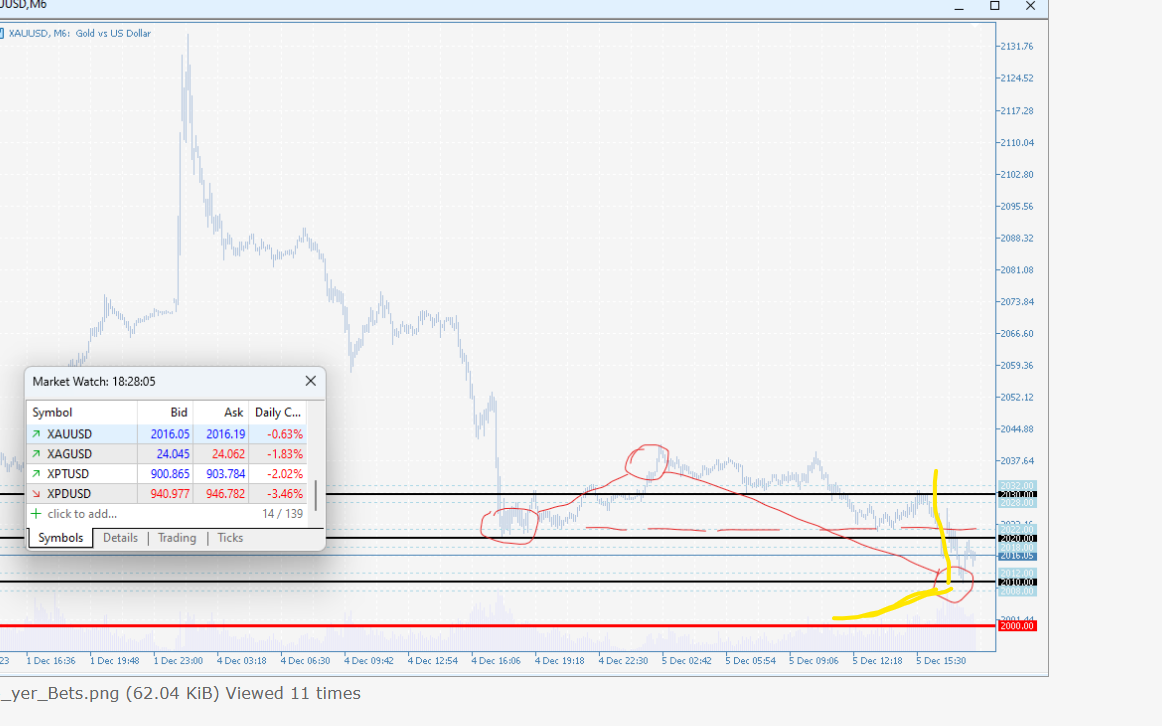Click the 2032.00 light-blue price label

pos(1017,486)
